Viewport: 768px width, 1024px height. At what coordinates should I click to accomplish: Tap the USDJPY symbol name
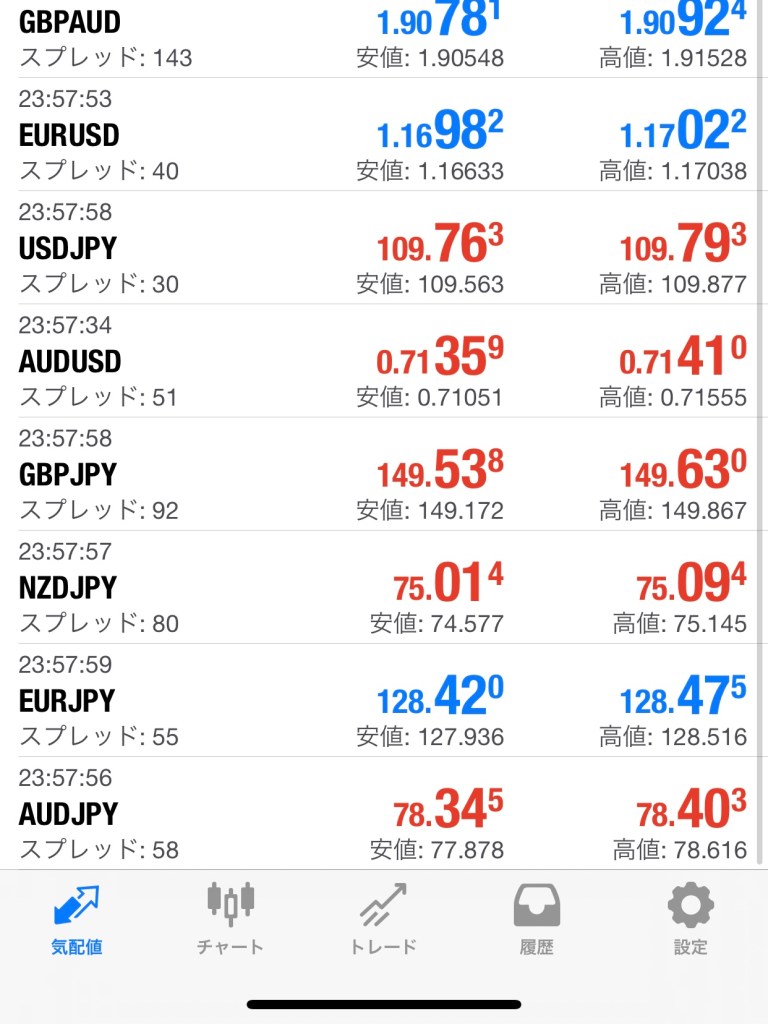pos(68,248)
